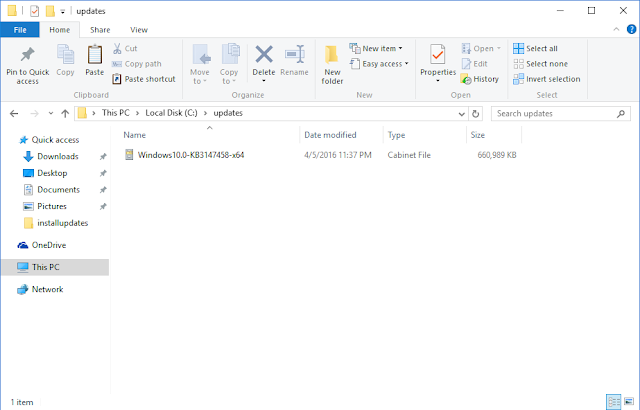Image resolution: width=640 pixels, height=410 pixels.
Task: Sort by the Name column header
Action: click(x=135, y=135)
